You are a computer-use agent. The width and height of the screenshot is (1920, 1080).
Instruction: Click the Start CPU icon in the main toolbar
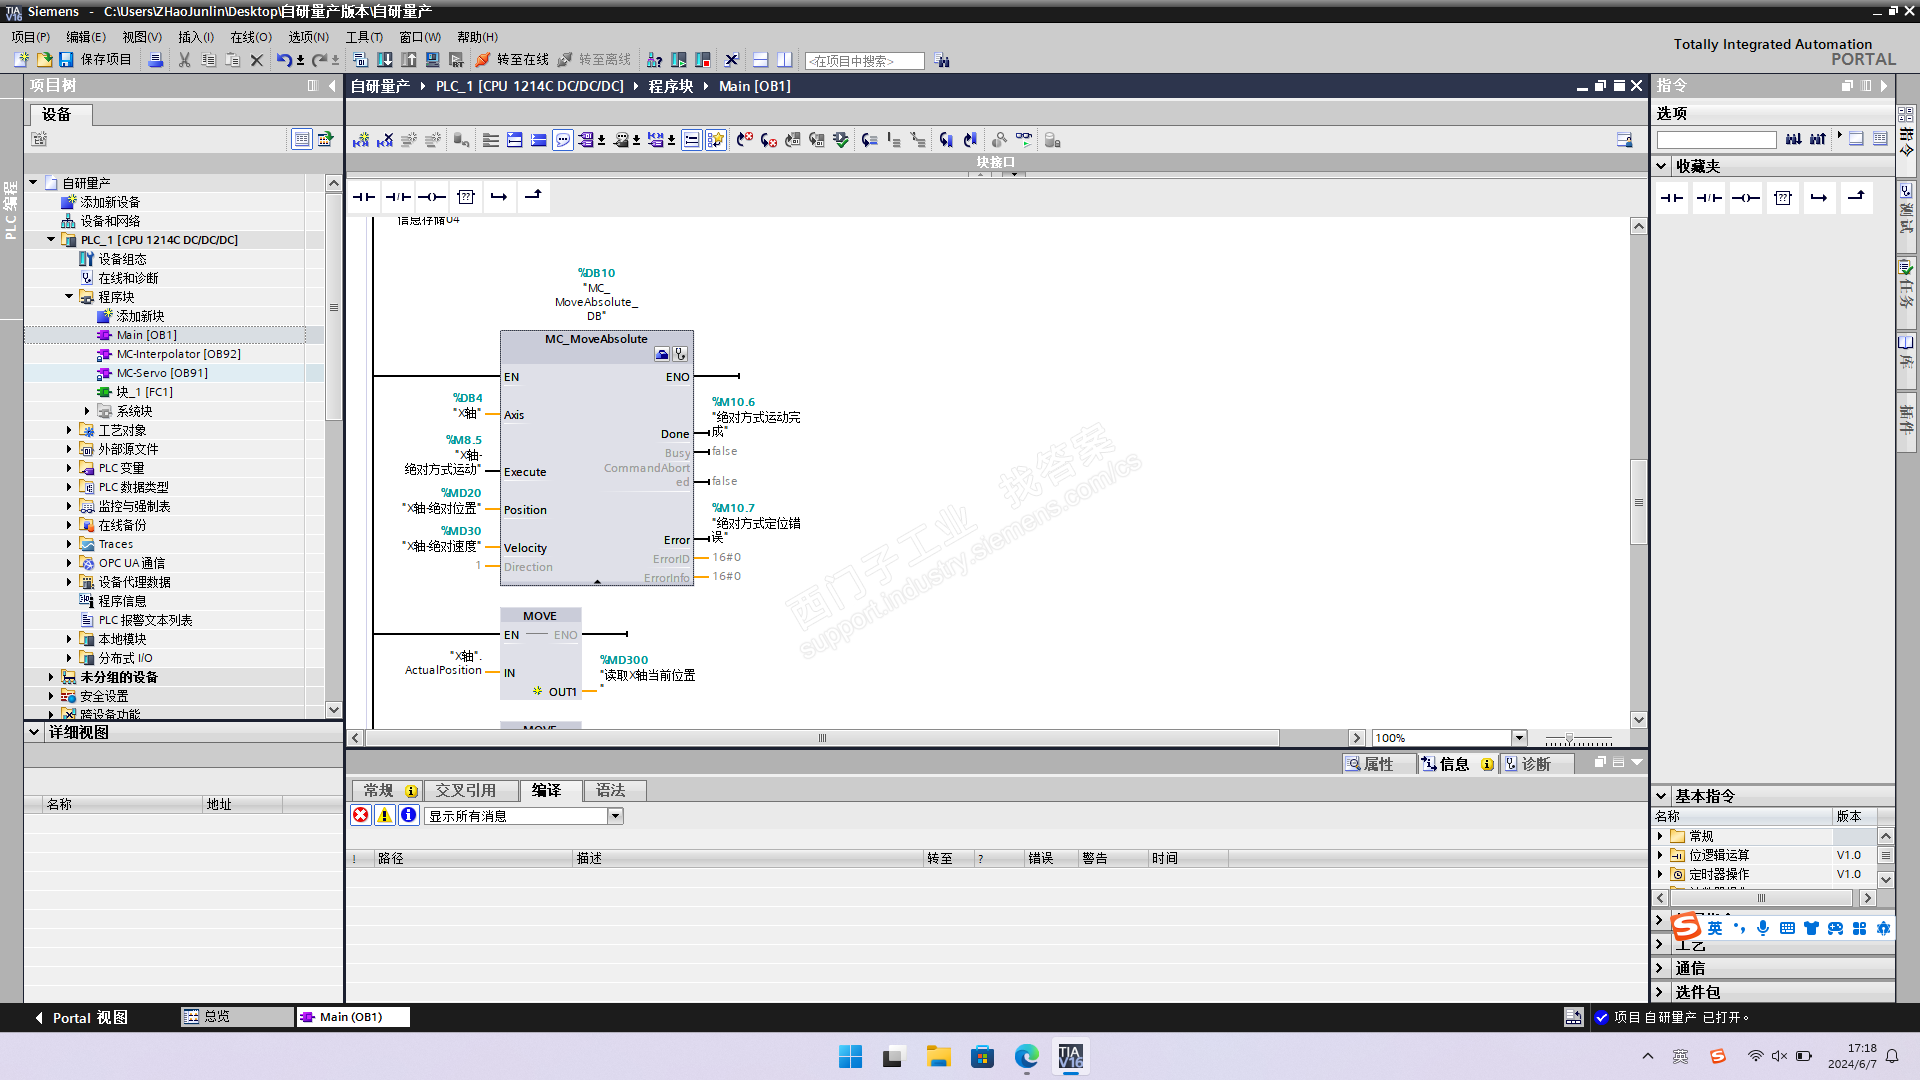[679, 60]
